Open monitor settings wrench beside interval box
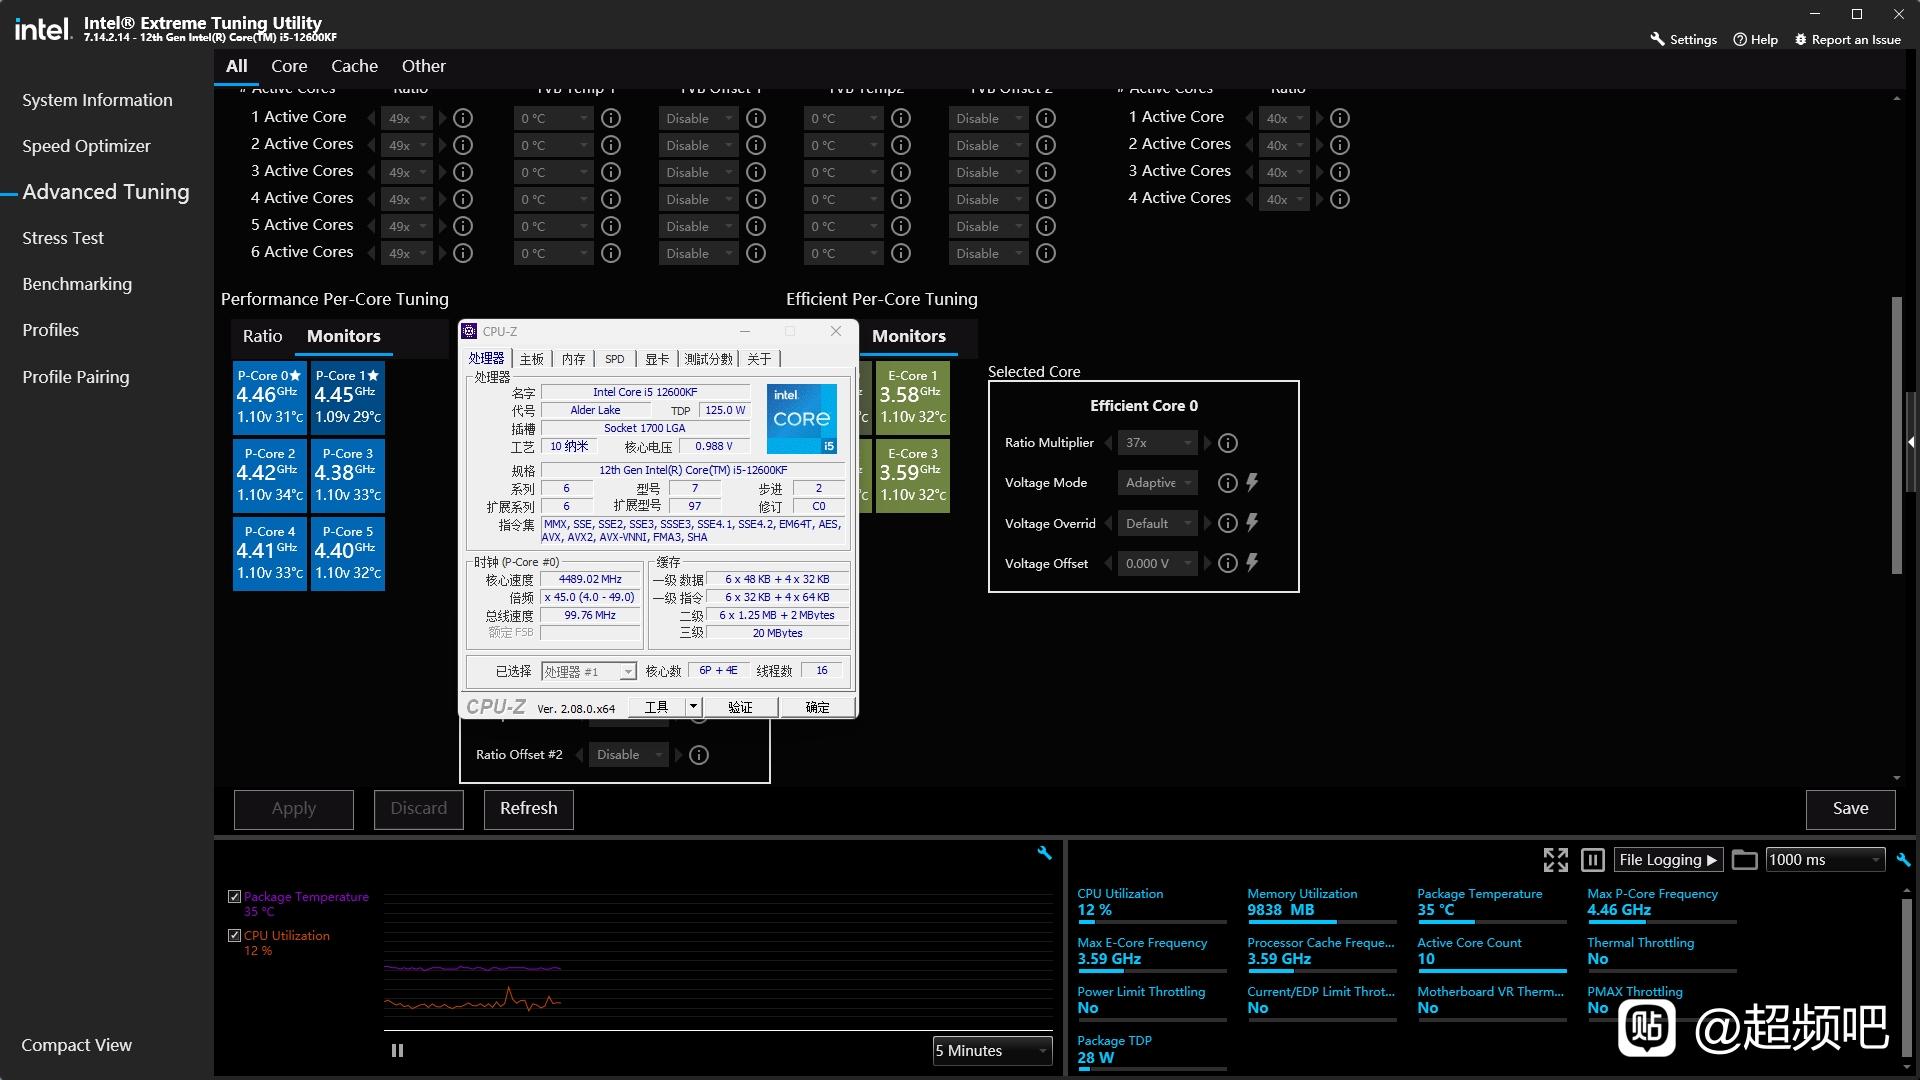Image resolution: width=1920 pixels, height=1080 pixels. pos(1903,860)
